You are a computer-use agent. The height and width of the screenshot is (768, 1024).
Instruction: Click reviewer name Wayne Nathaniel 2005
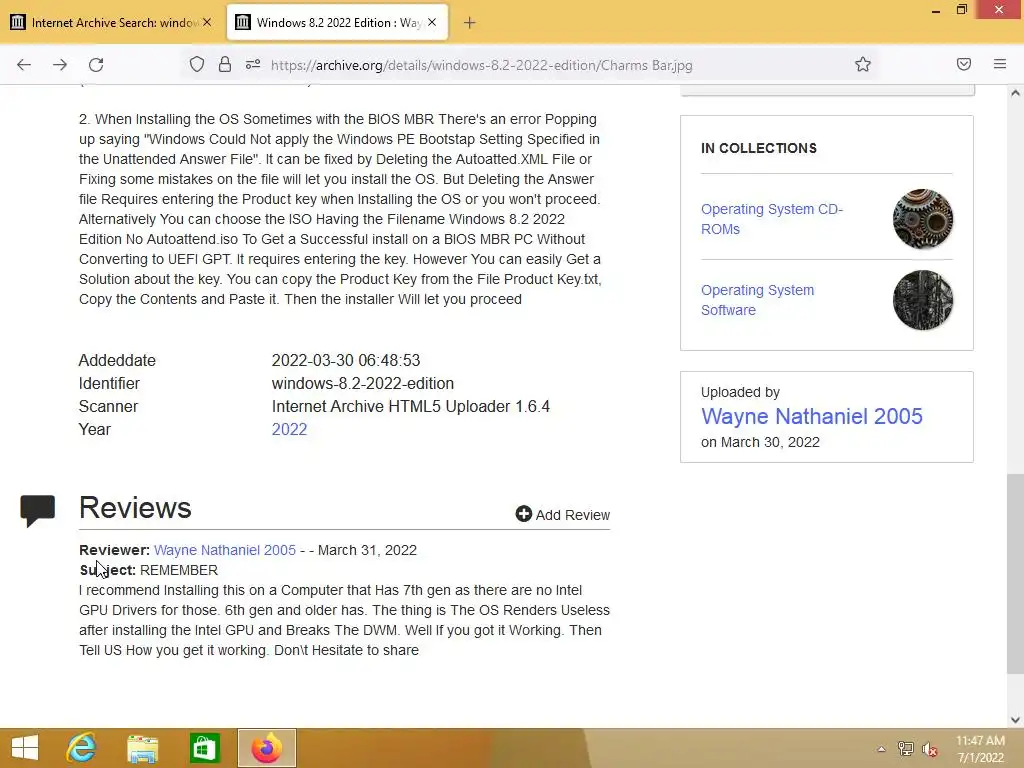click(x=225, y=550)
